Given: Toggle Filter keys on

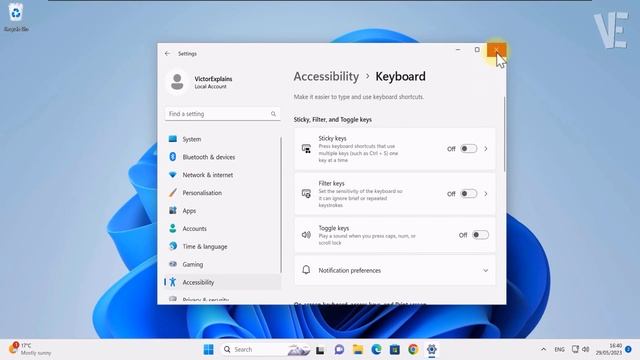Looking at the screenshot, I should (469, 193).
